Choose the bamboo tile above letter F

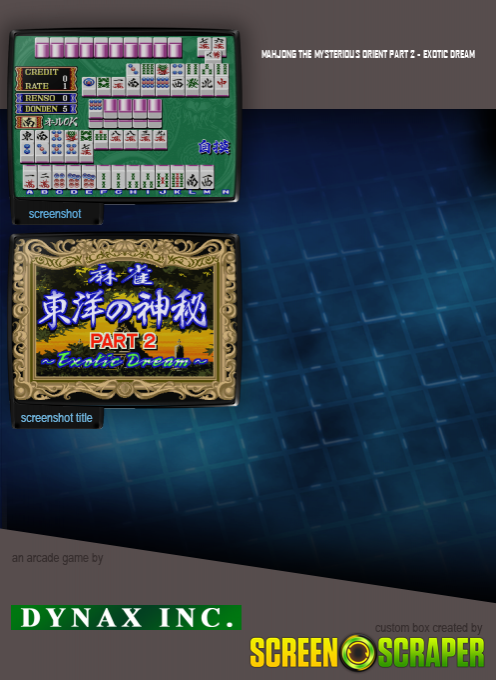coord(104,177)
